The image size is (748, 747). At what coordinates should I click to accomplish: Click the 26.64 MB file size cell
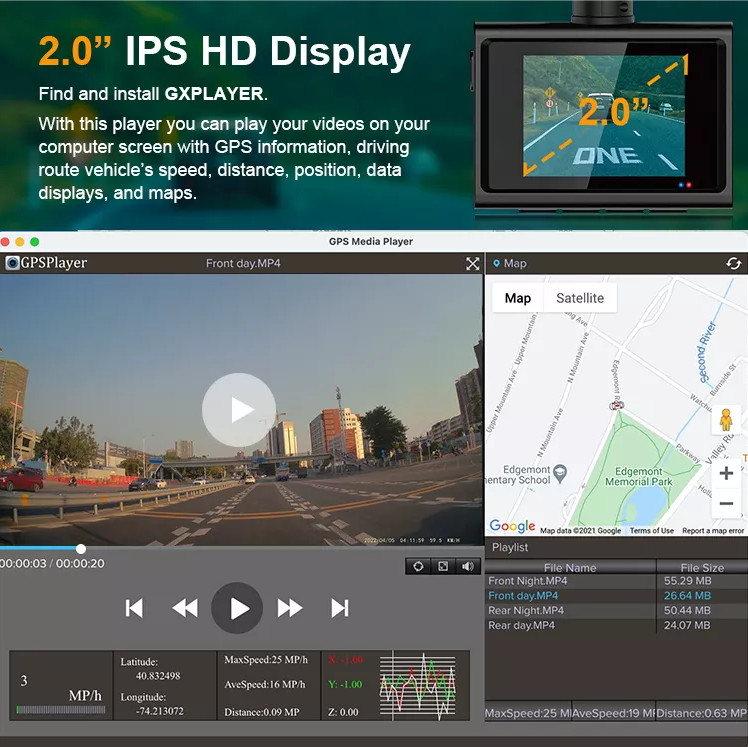(687, 596)
